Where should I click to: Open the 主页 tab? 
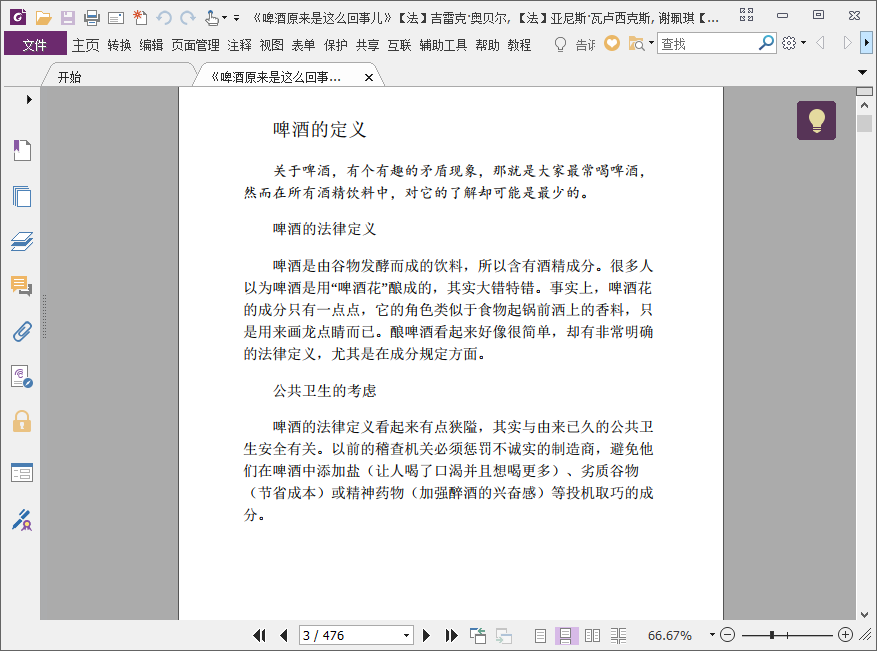86,45
